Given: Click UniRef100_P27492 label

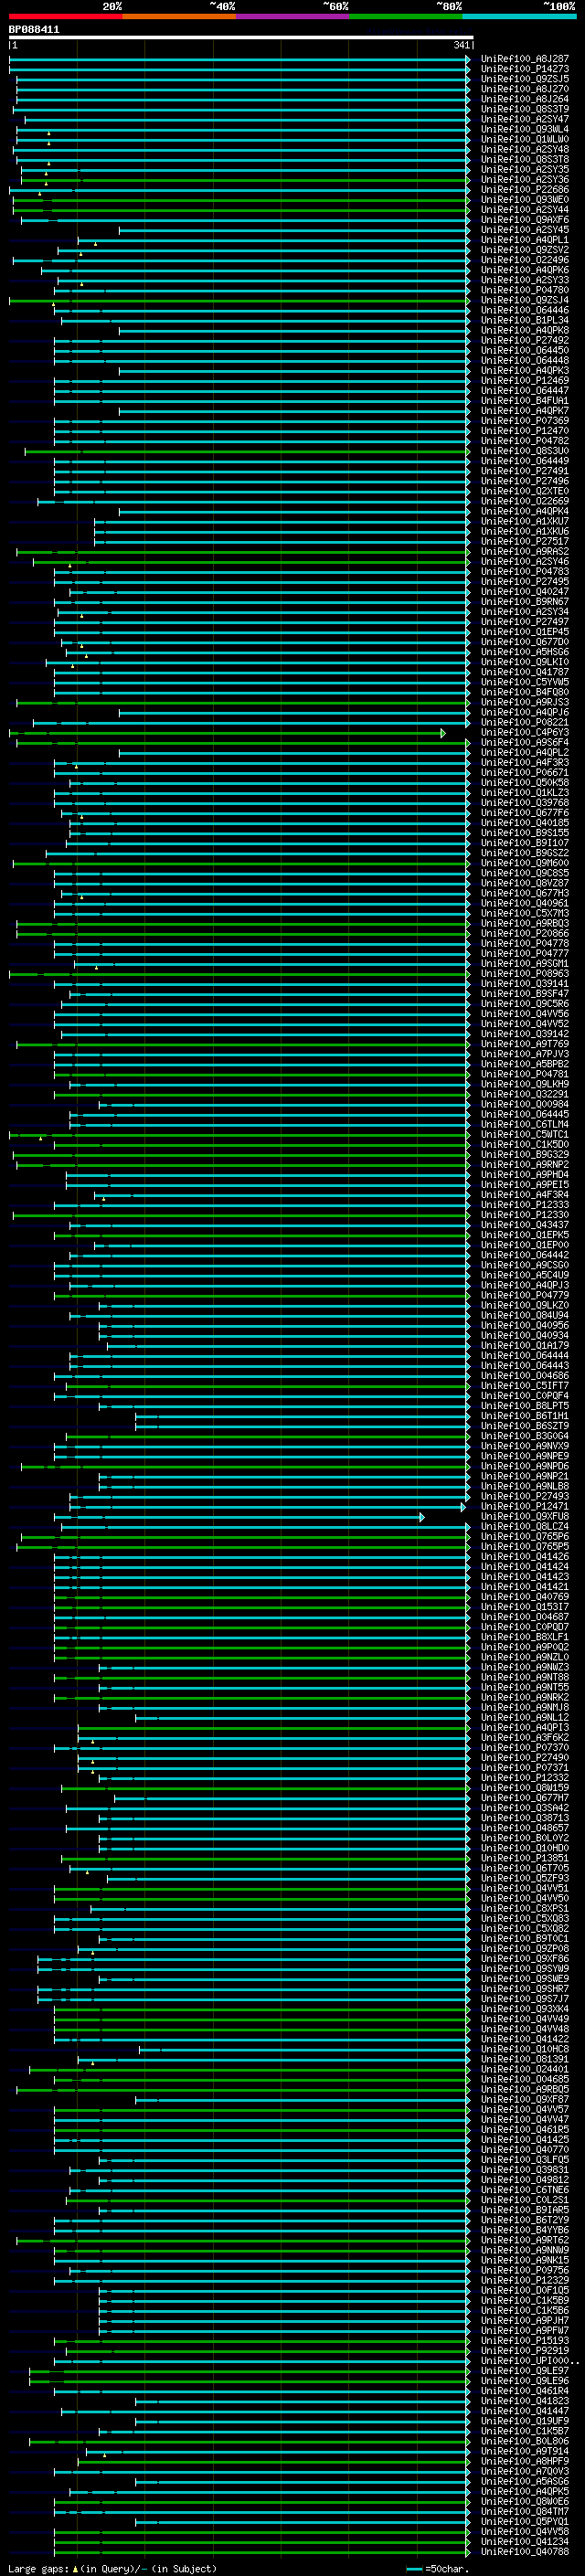Looking at the screenshot, I should click(525, 340).
